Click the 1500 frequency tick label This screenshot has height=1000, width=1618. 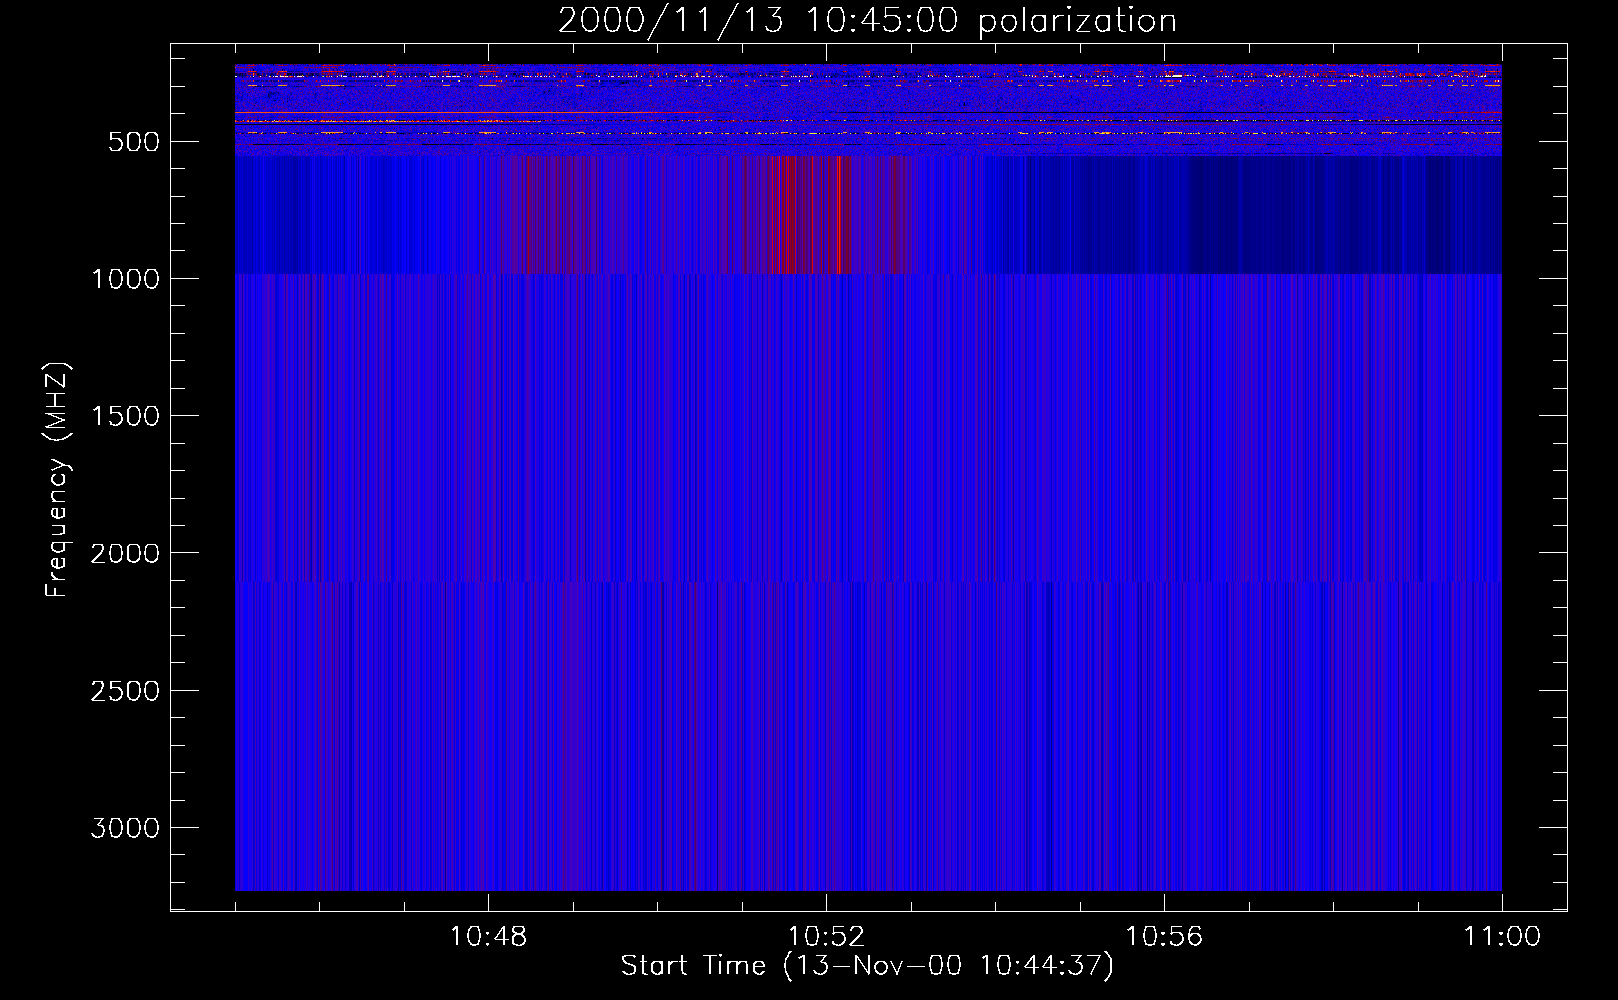pos(125,416)
